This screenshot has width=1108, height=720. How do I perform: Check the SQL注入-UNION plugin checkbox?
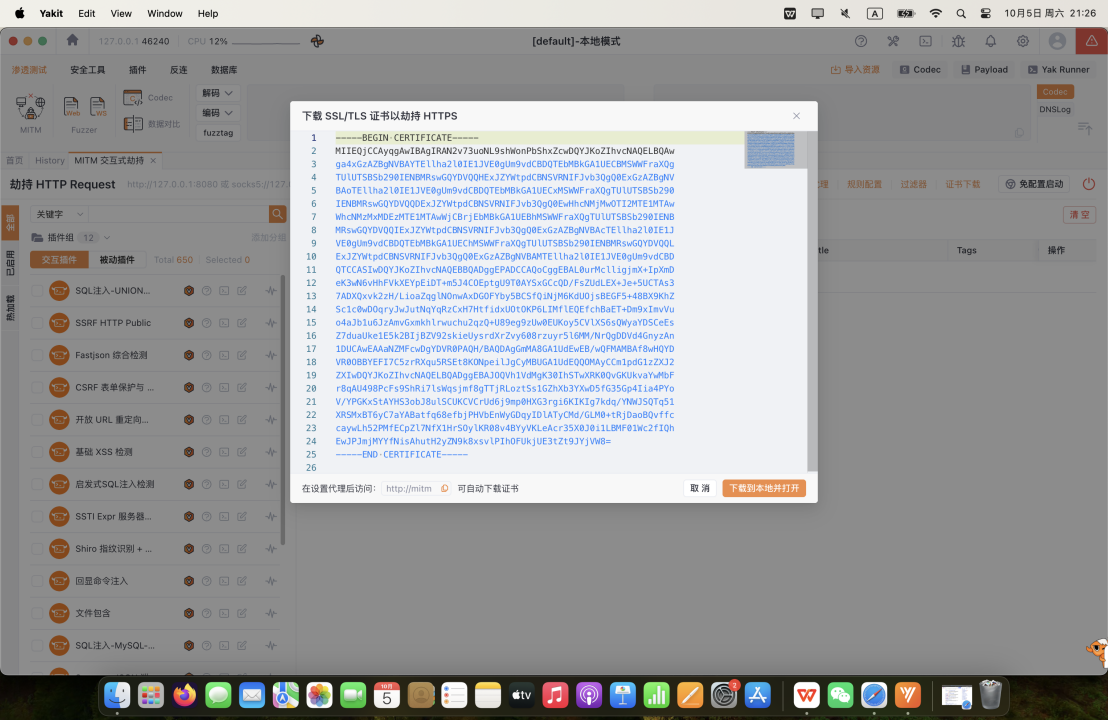coord(37,291)
